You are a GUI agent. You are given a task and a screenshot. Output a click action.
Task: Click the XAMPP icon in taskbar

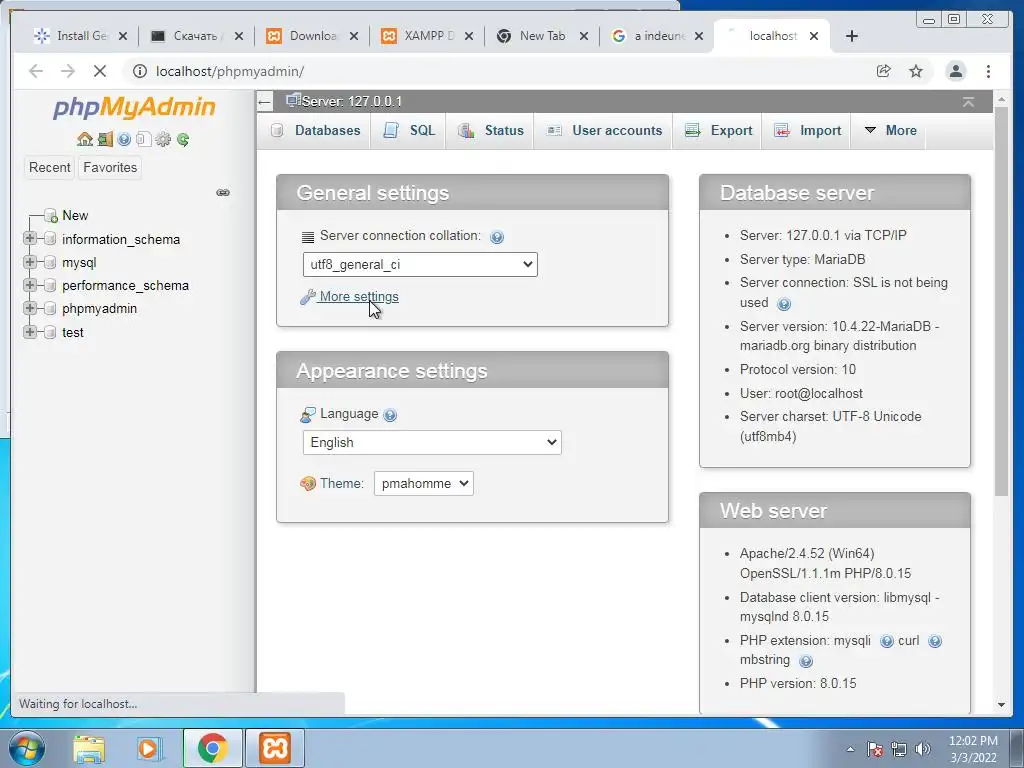(275, 748)
